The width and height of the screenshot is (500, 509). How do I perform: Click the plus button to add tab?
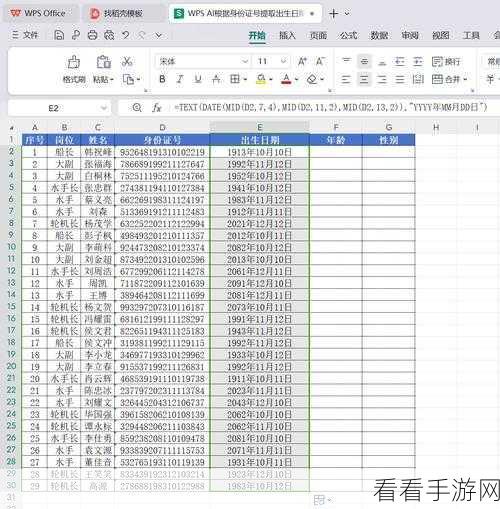[333, 13]
